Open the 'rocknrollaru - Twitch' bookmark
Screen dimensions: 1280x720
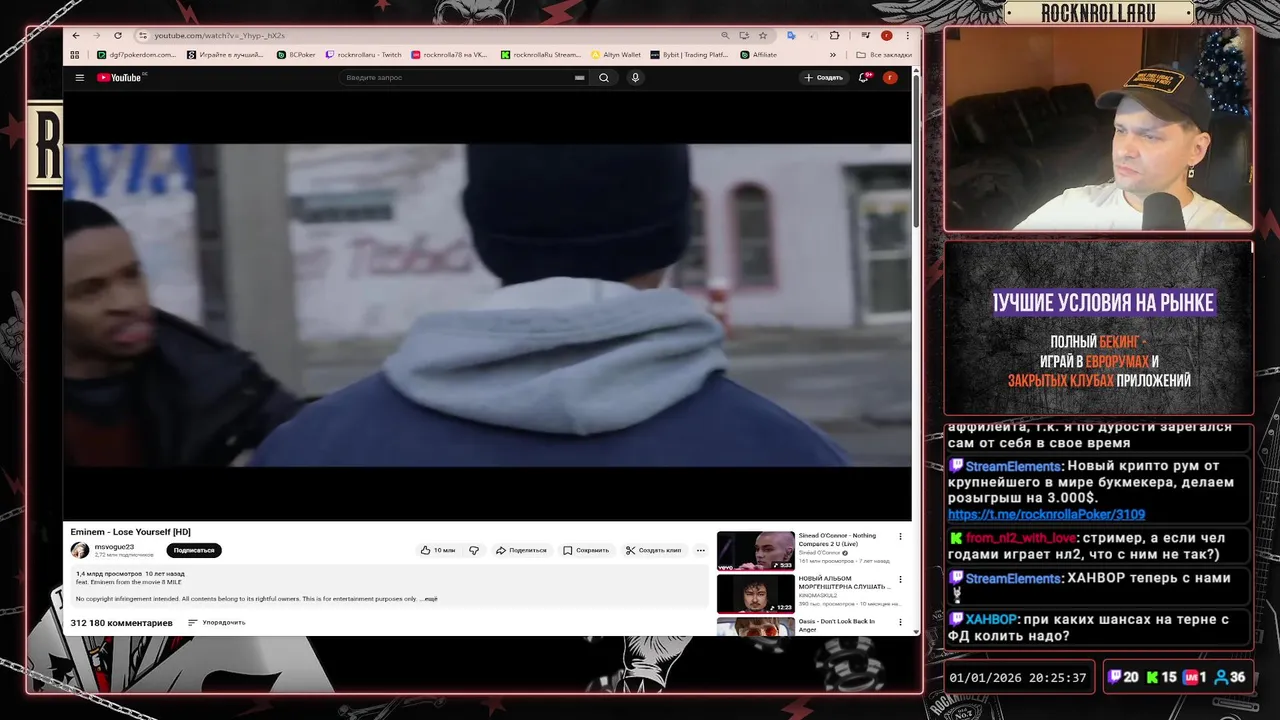[364, 55]
